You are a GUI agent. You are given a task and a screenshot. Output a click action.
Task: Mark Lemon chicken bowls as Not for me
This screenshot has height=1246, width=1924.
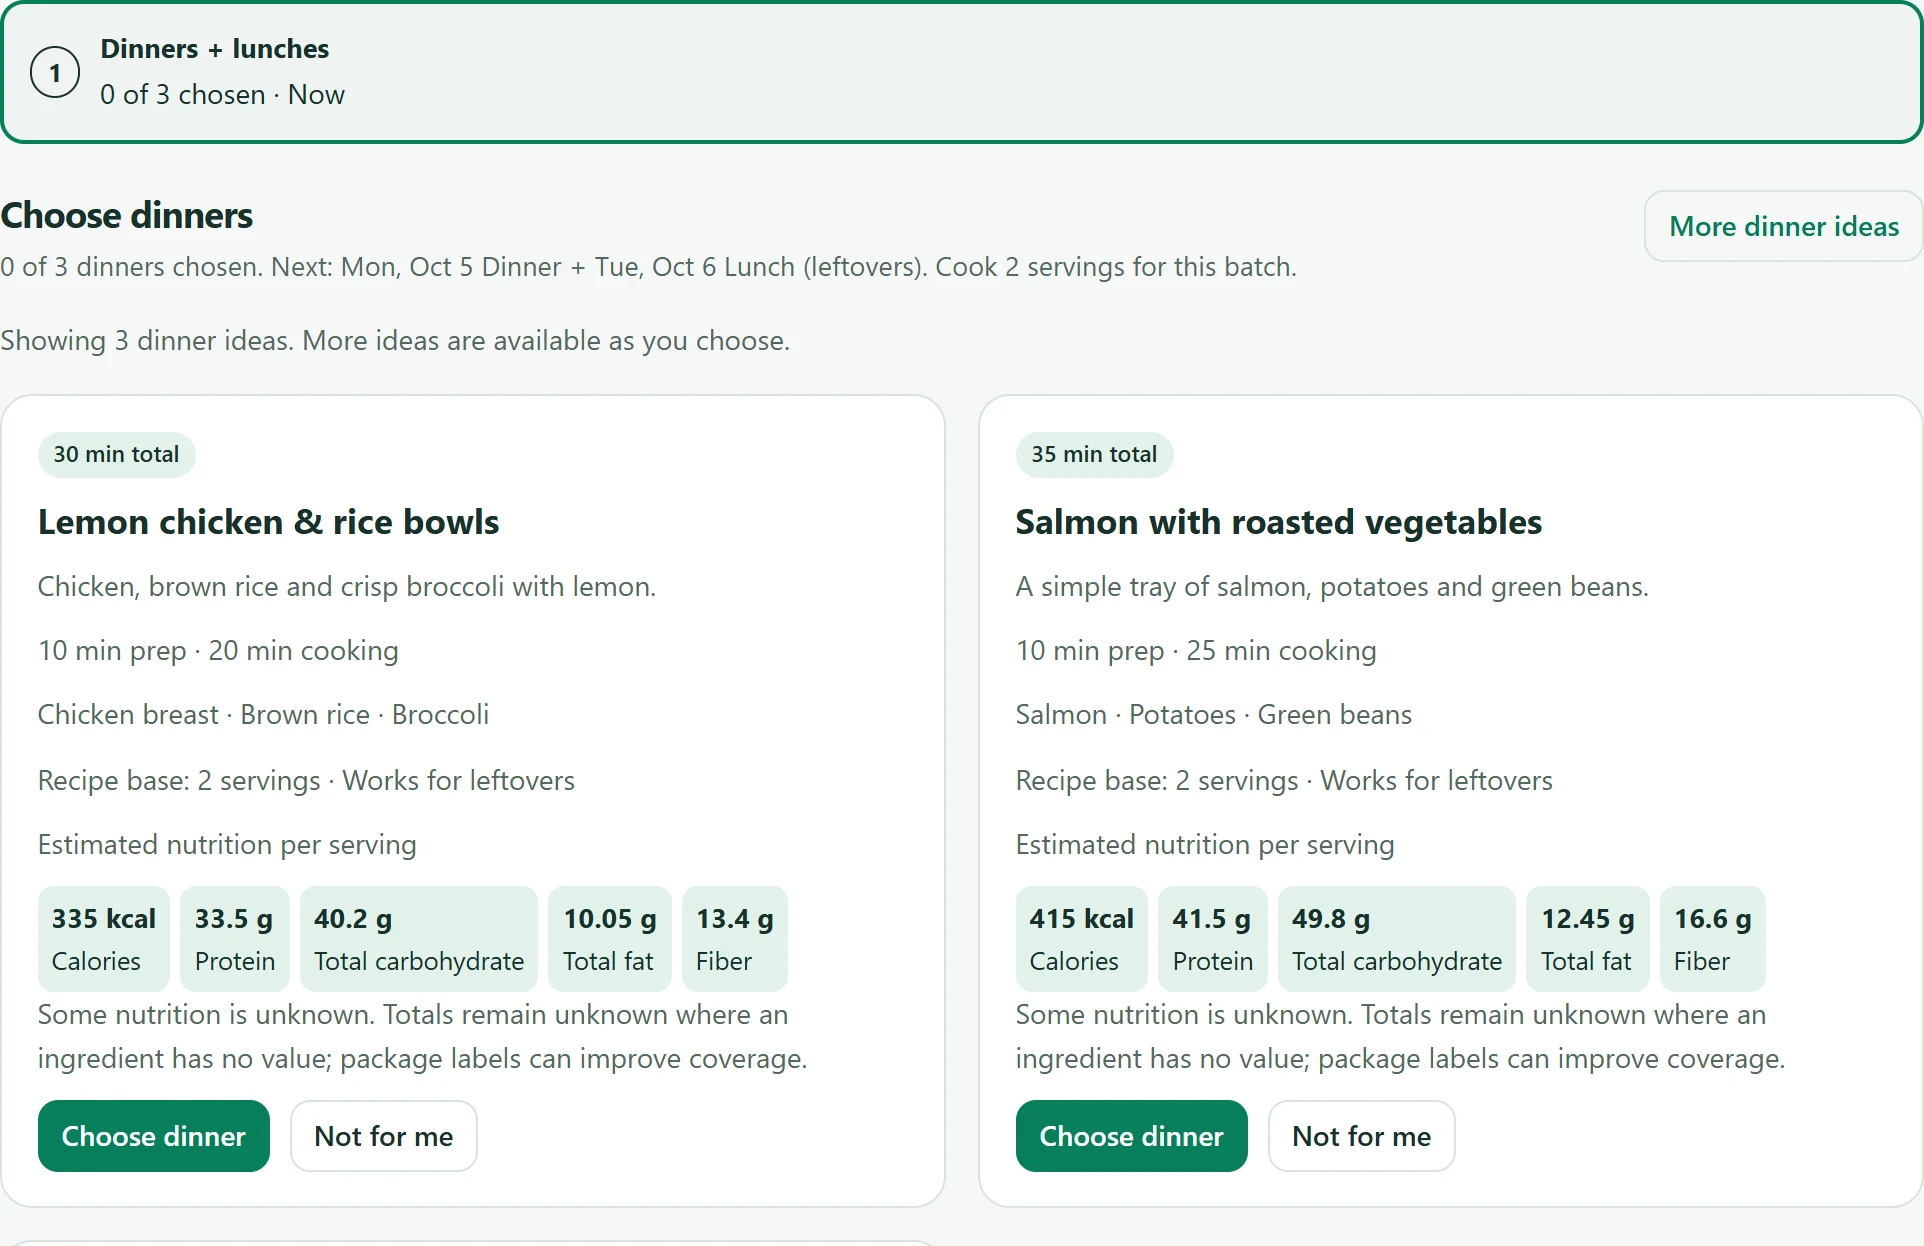[x=384, y=1136]
